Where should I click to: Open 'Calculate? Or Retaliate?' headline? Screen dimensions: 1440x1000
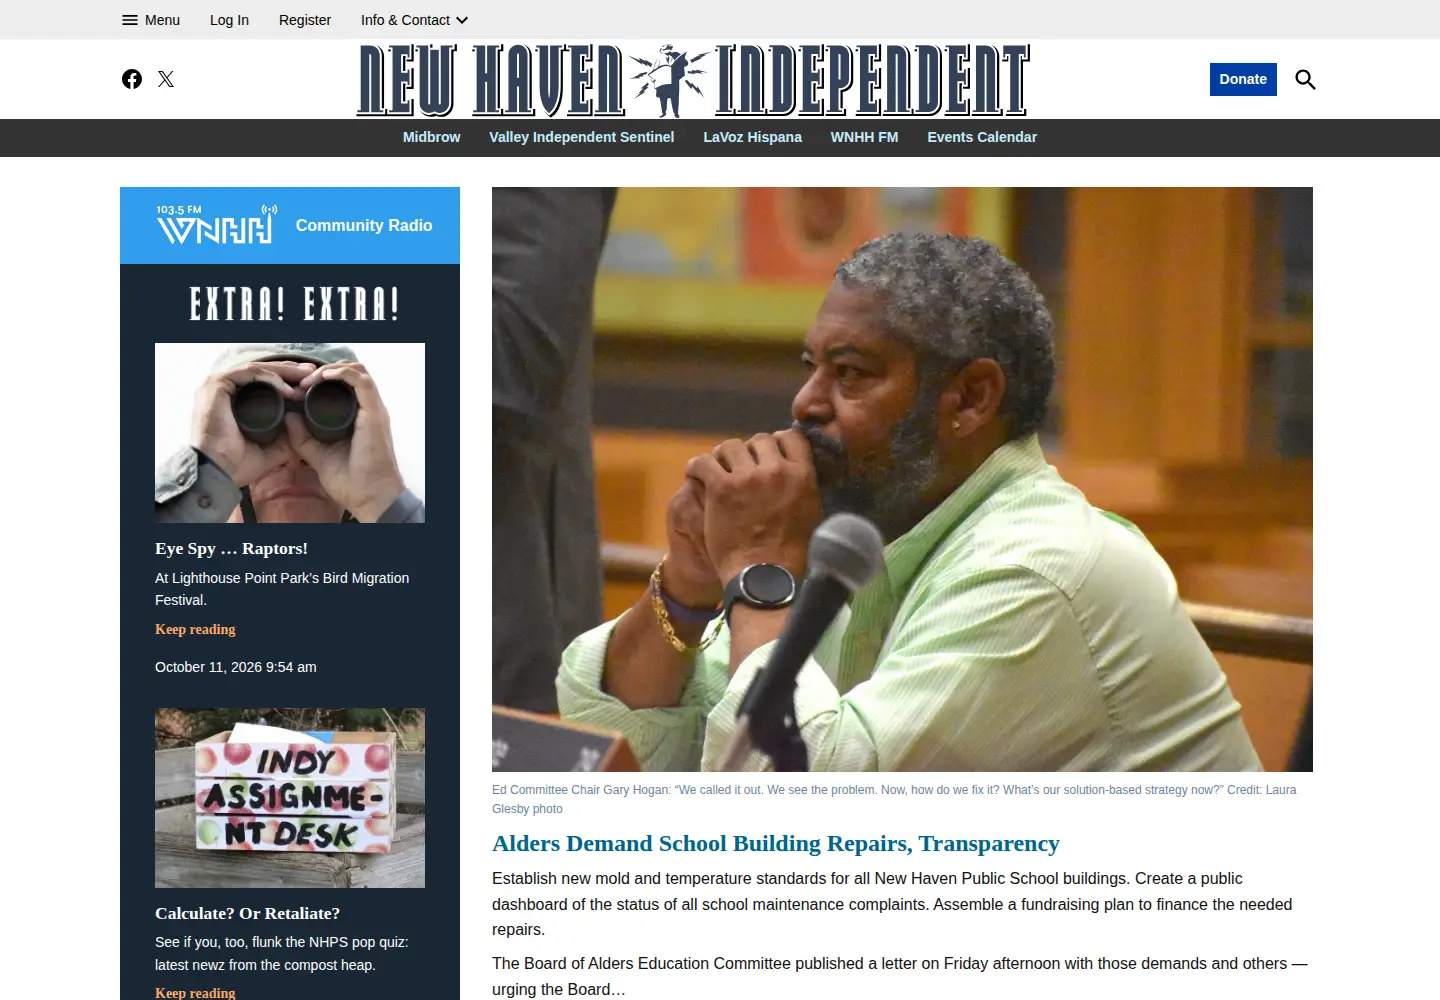[247, 913]
